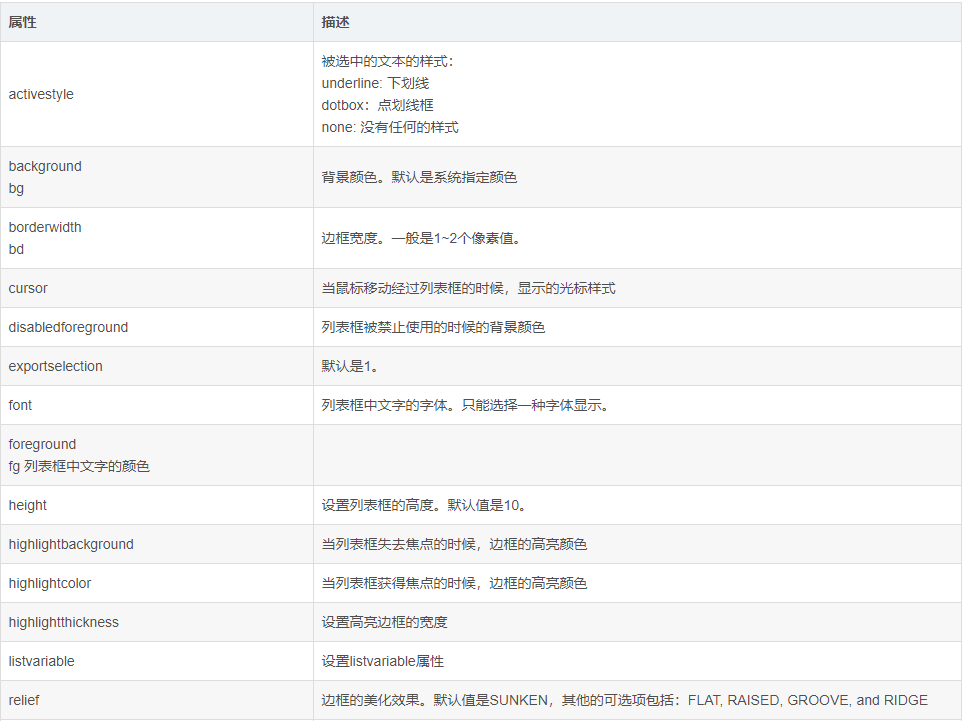Select the background property name
The image size is (964, 721).
(x=45, y=166)
